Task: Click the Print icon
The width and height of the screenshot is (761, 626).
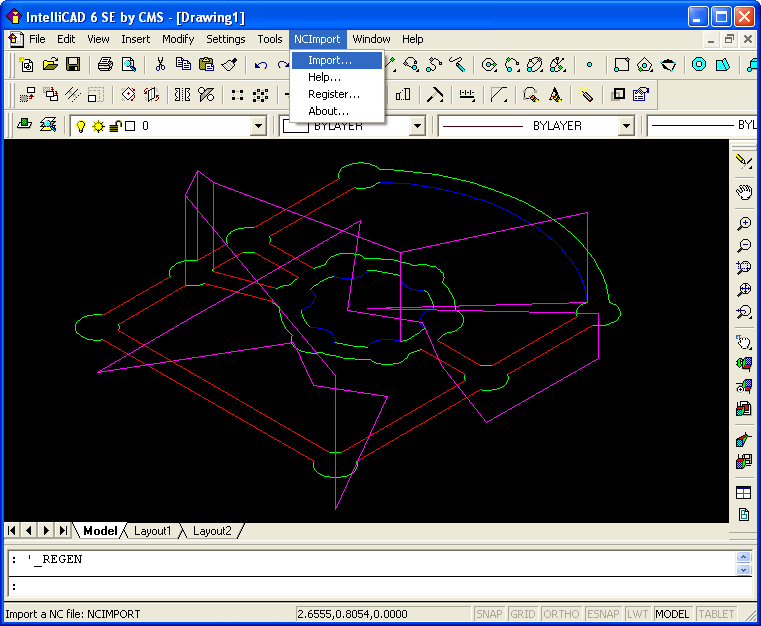Action: (x=105, y=65)
